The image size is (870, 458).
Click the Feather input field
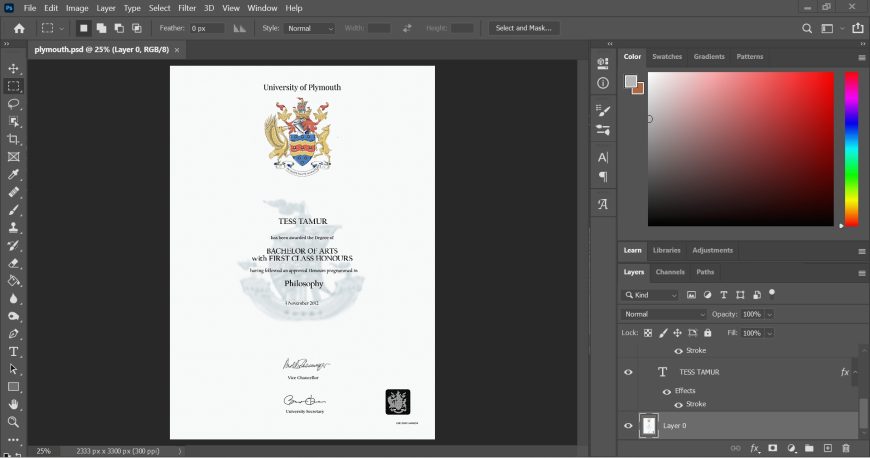coord(206,28)
